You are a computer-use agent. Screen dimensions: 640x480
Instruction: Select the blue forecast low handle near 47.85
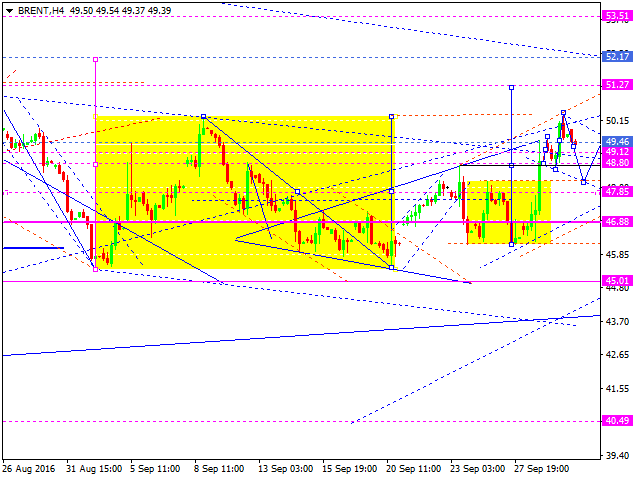584,182
